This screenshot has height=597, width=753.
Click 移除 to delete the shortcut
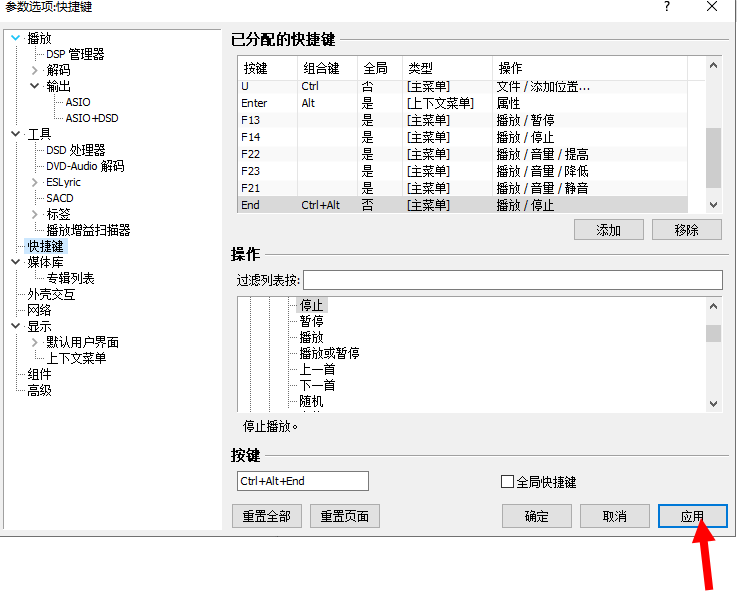click(x=686, y=230)
